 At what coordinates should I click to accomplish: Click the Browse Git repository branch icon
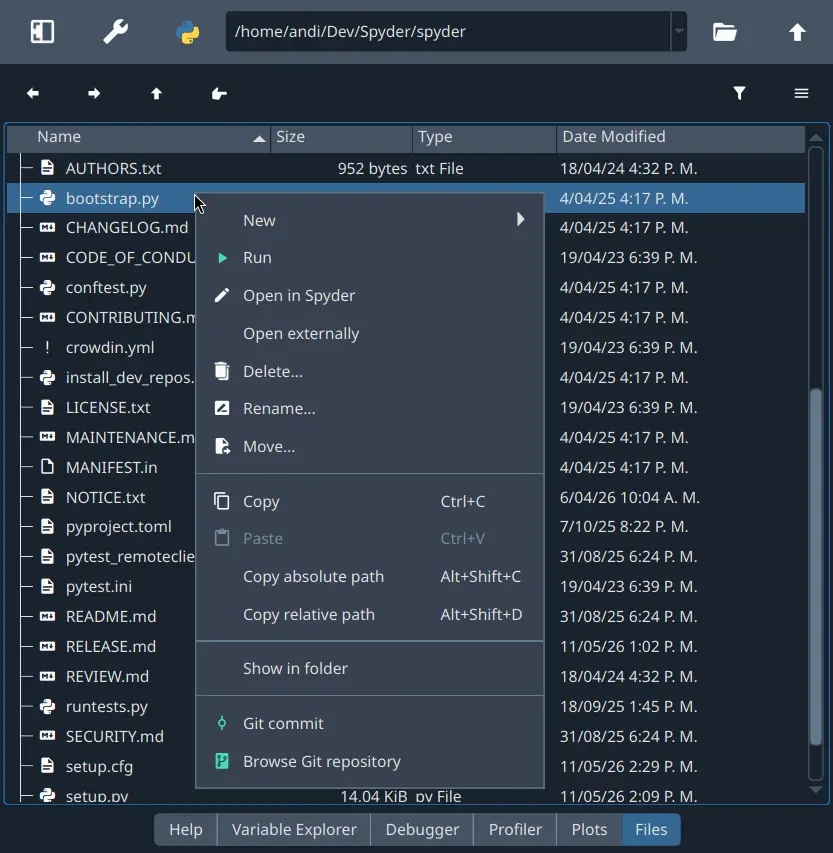coord(222,761)
